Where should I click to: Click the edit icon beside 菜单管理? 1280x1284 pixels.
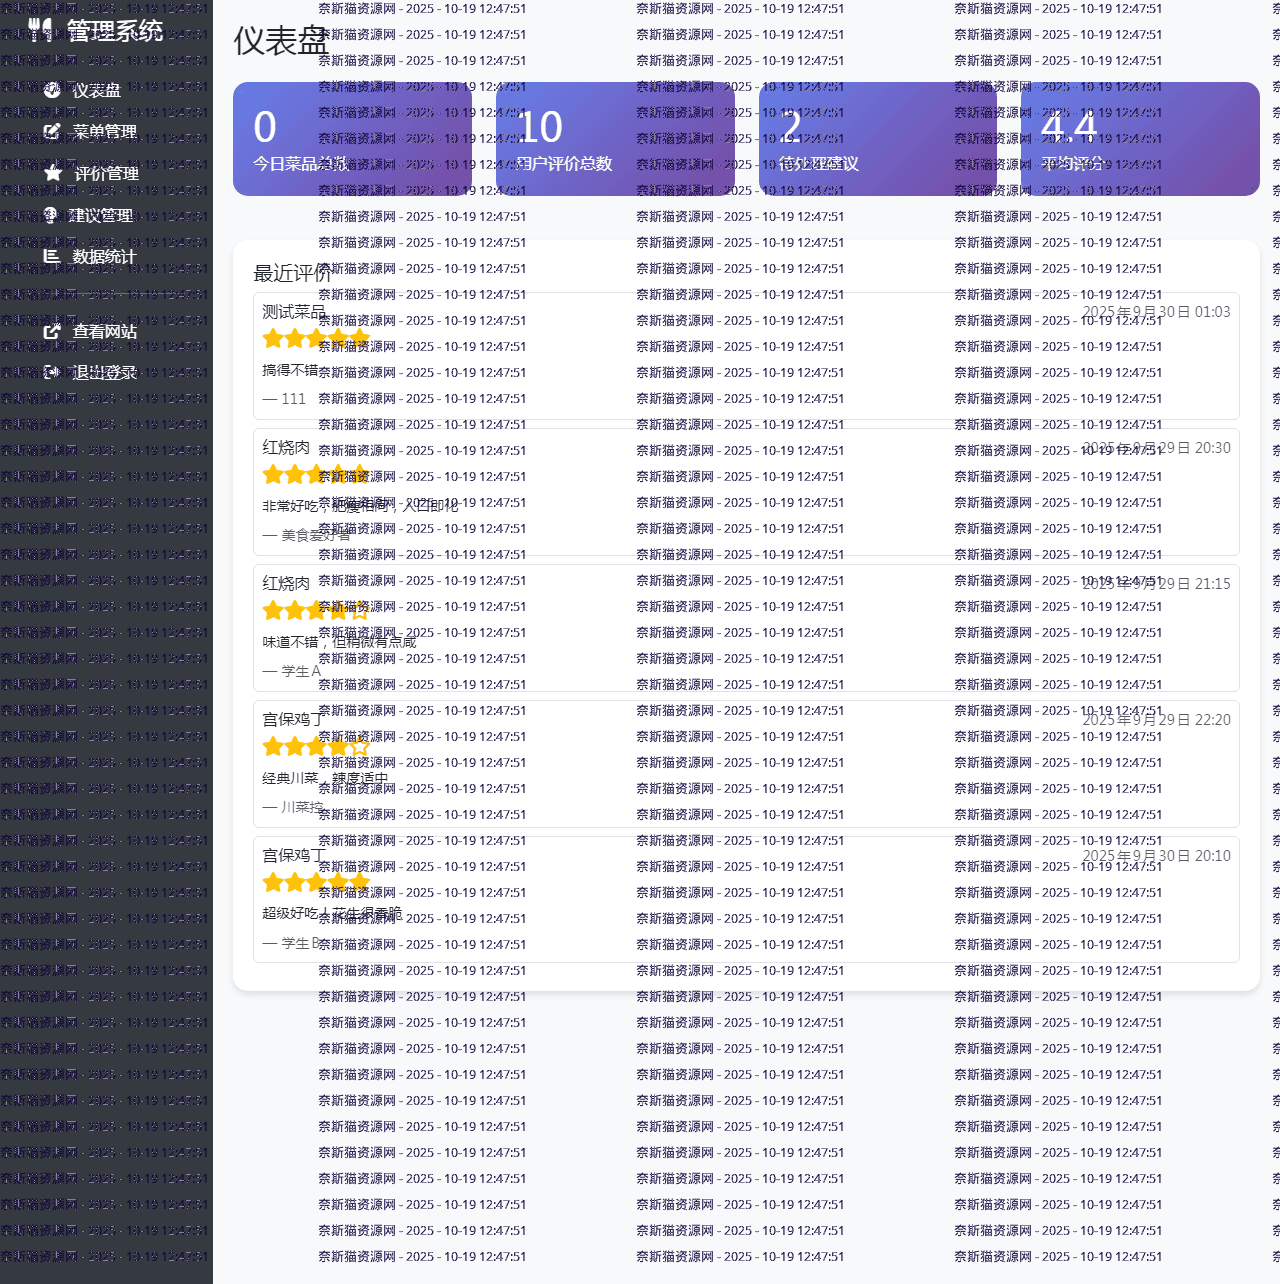52,132
